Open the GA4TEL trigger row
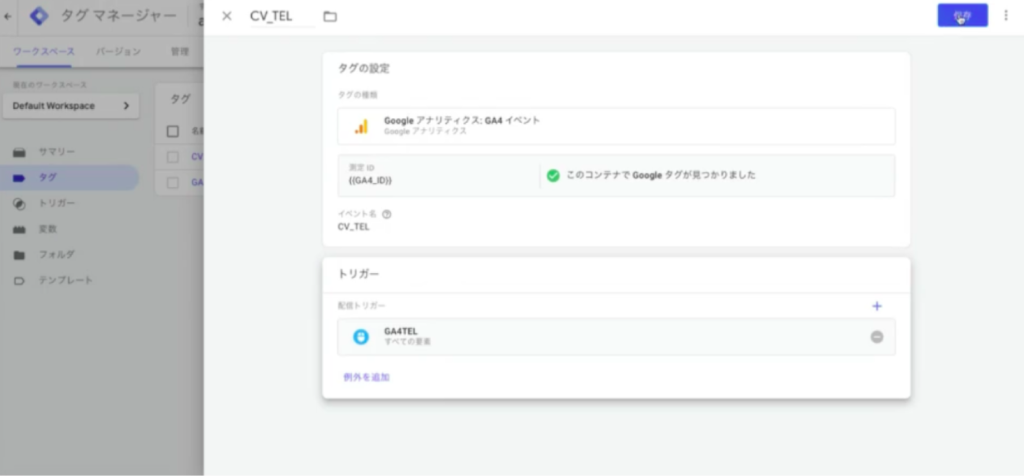1024x476 pixels. click(x=616, y=337)
